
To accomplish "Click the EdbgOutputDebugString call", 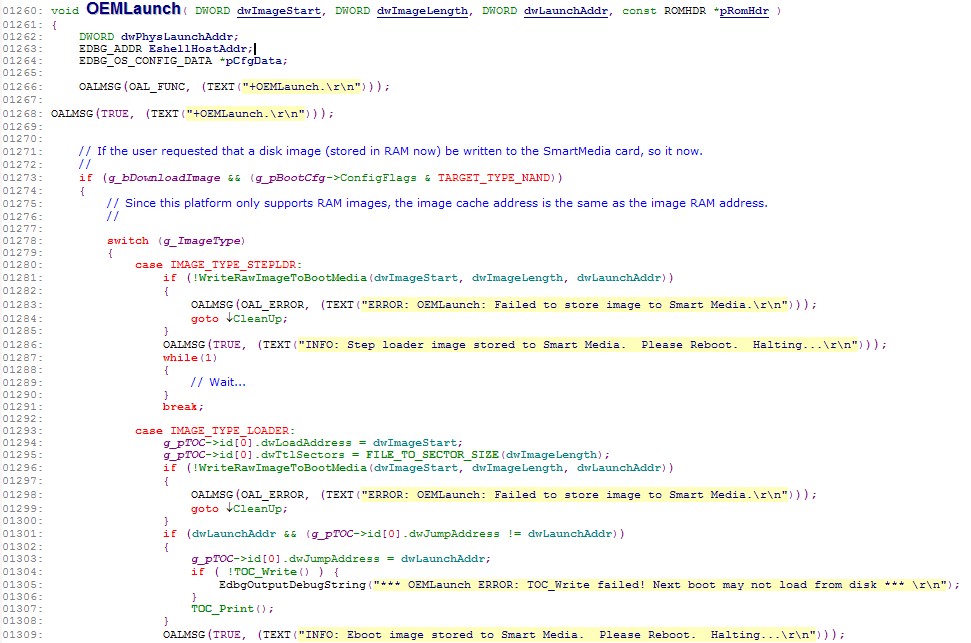I will [x=292, y=585].
